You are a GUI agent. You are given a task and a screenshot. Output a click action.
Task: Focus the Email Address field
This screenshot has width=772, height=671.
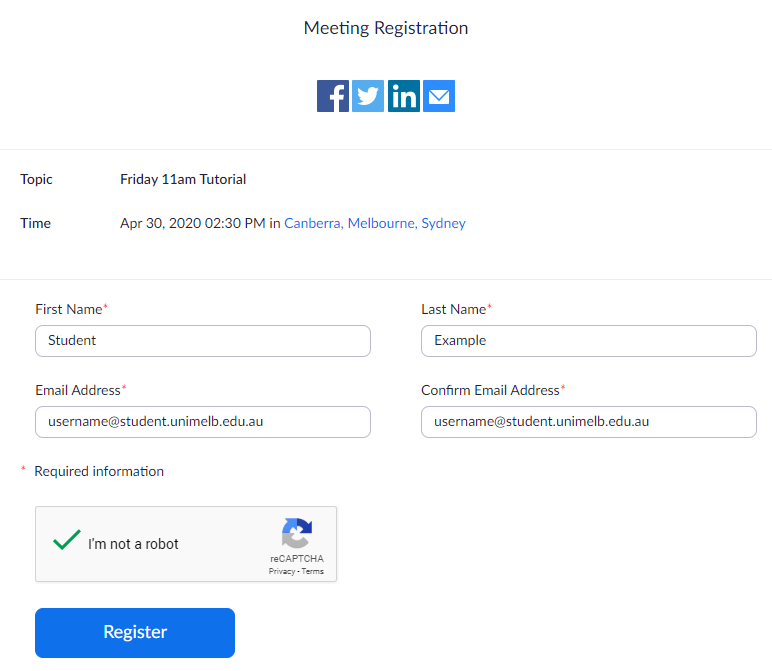(x=203, y=422)
